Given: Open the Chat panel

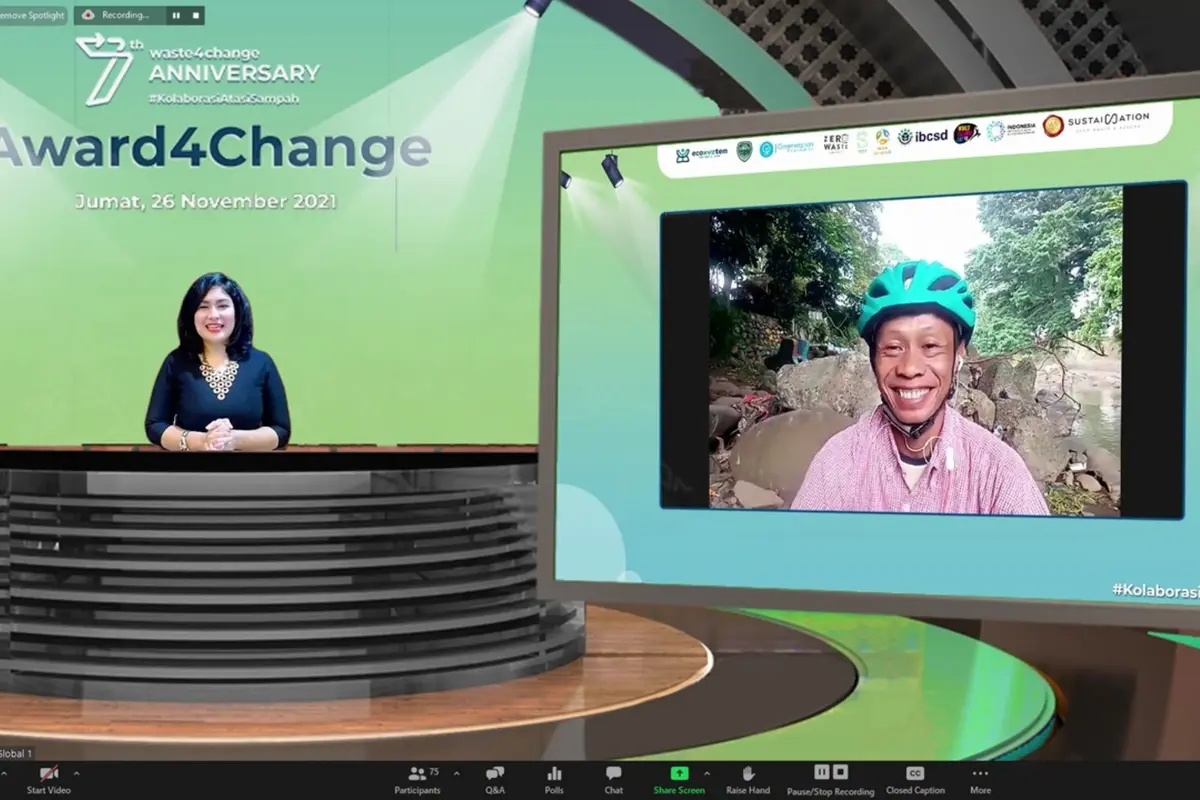Looking at the screenshot, I should coord(614,780).
